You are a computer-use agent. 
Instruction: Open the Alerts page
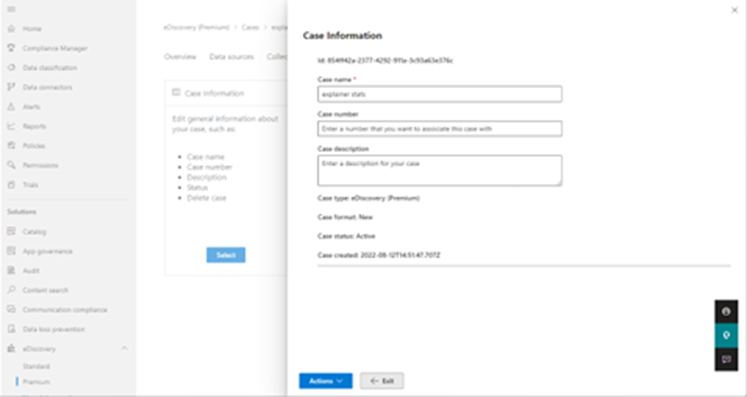click(x=31, y=107)
